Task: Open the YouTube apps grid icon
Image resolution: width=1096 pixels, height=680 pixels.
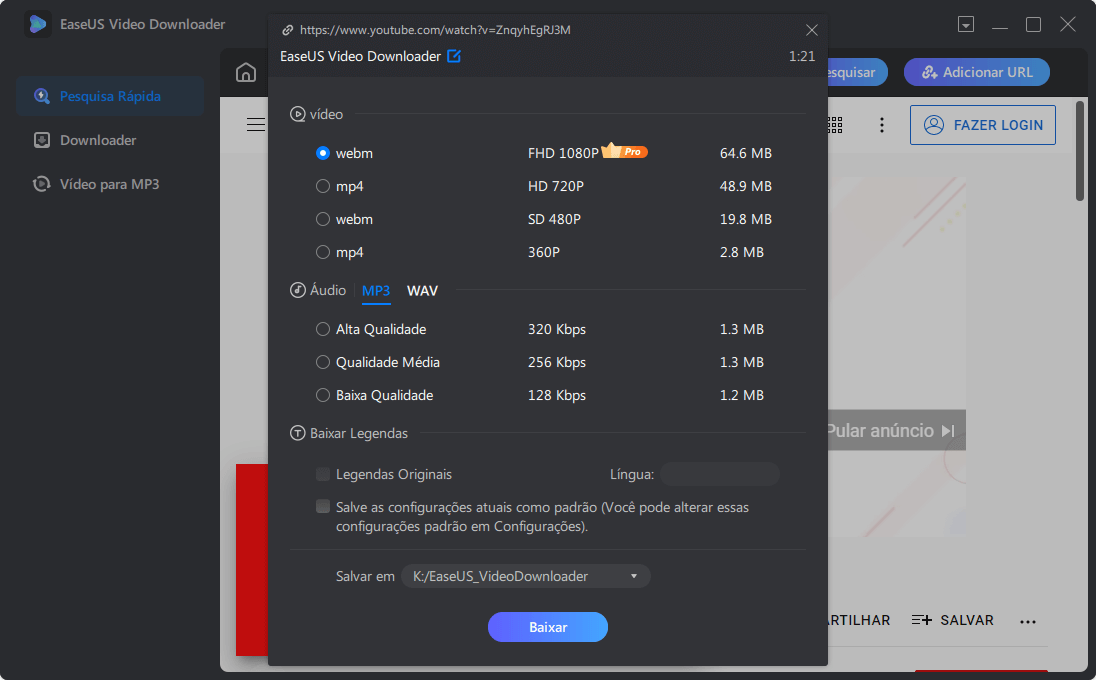Action: (x=835, y=125)
